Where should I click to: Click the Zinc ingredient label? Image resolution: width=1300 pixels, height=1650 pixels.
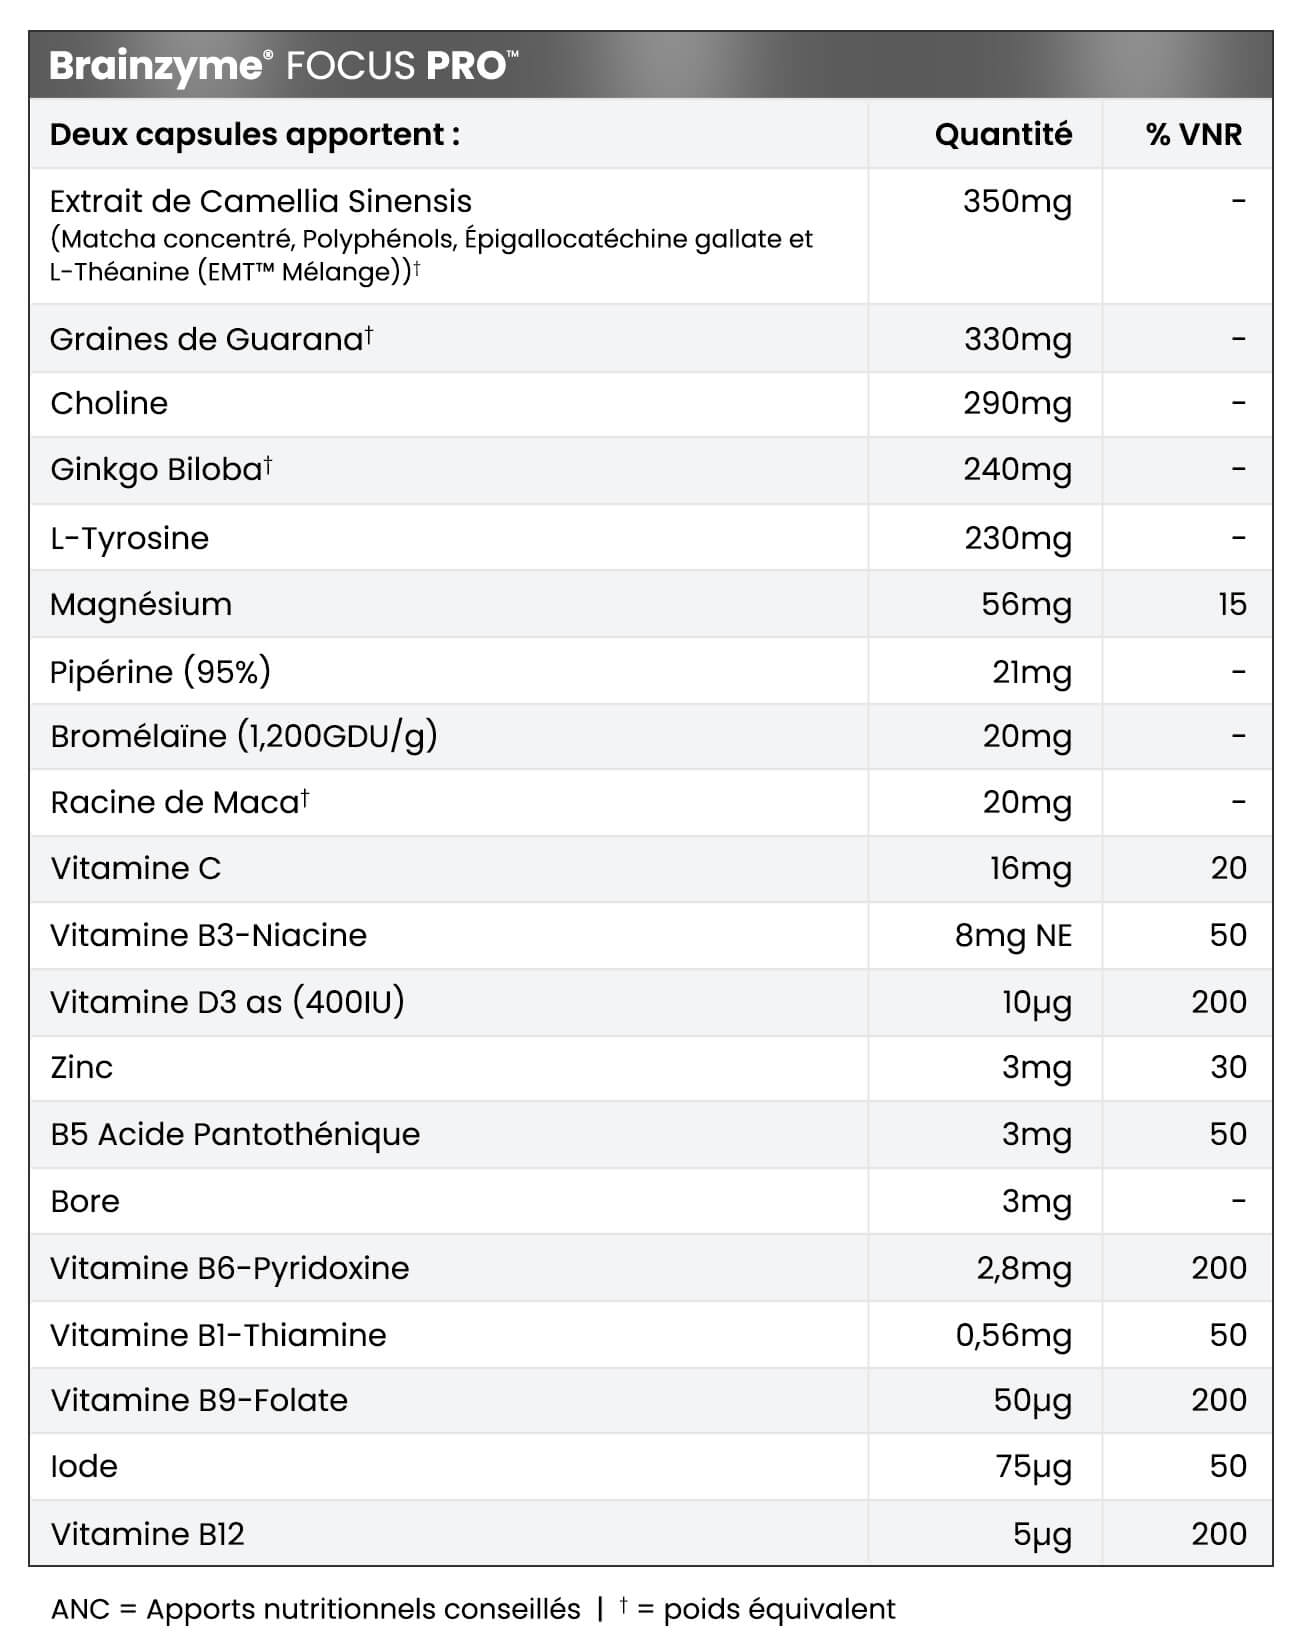pos(82,1068)
